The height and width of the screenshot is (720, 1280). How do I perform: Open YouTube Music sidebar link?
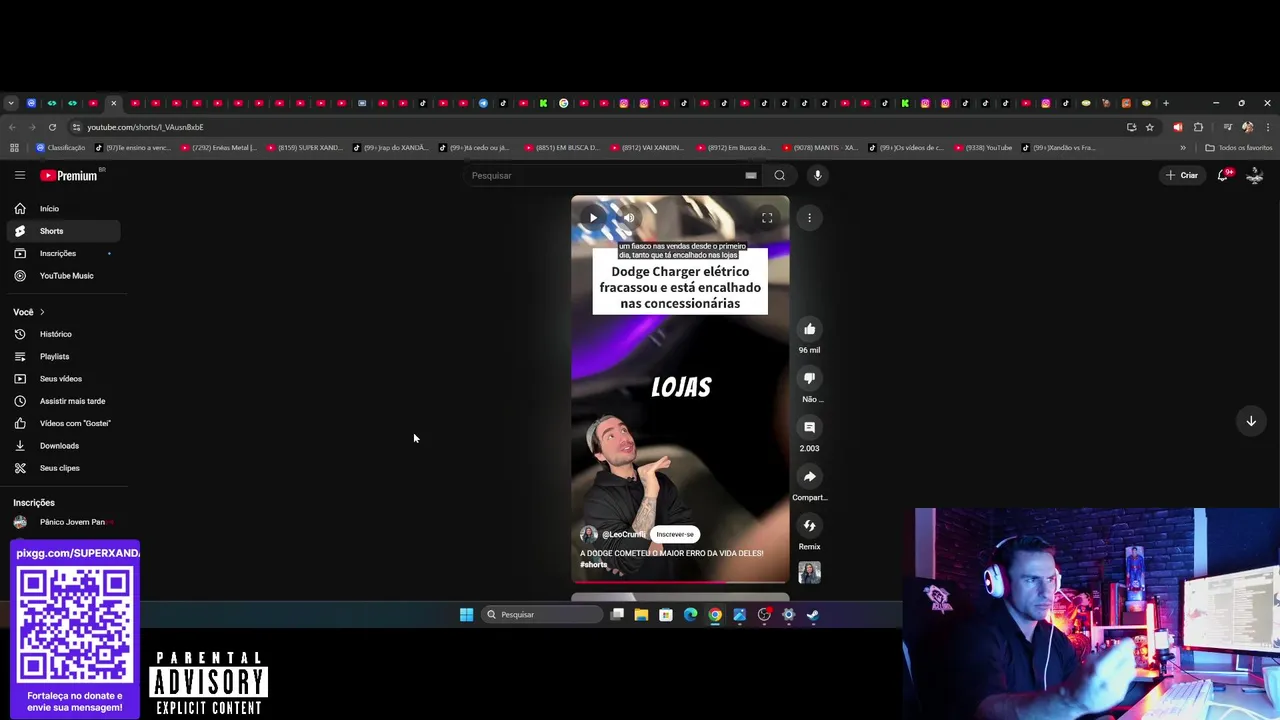(64, 276)
